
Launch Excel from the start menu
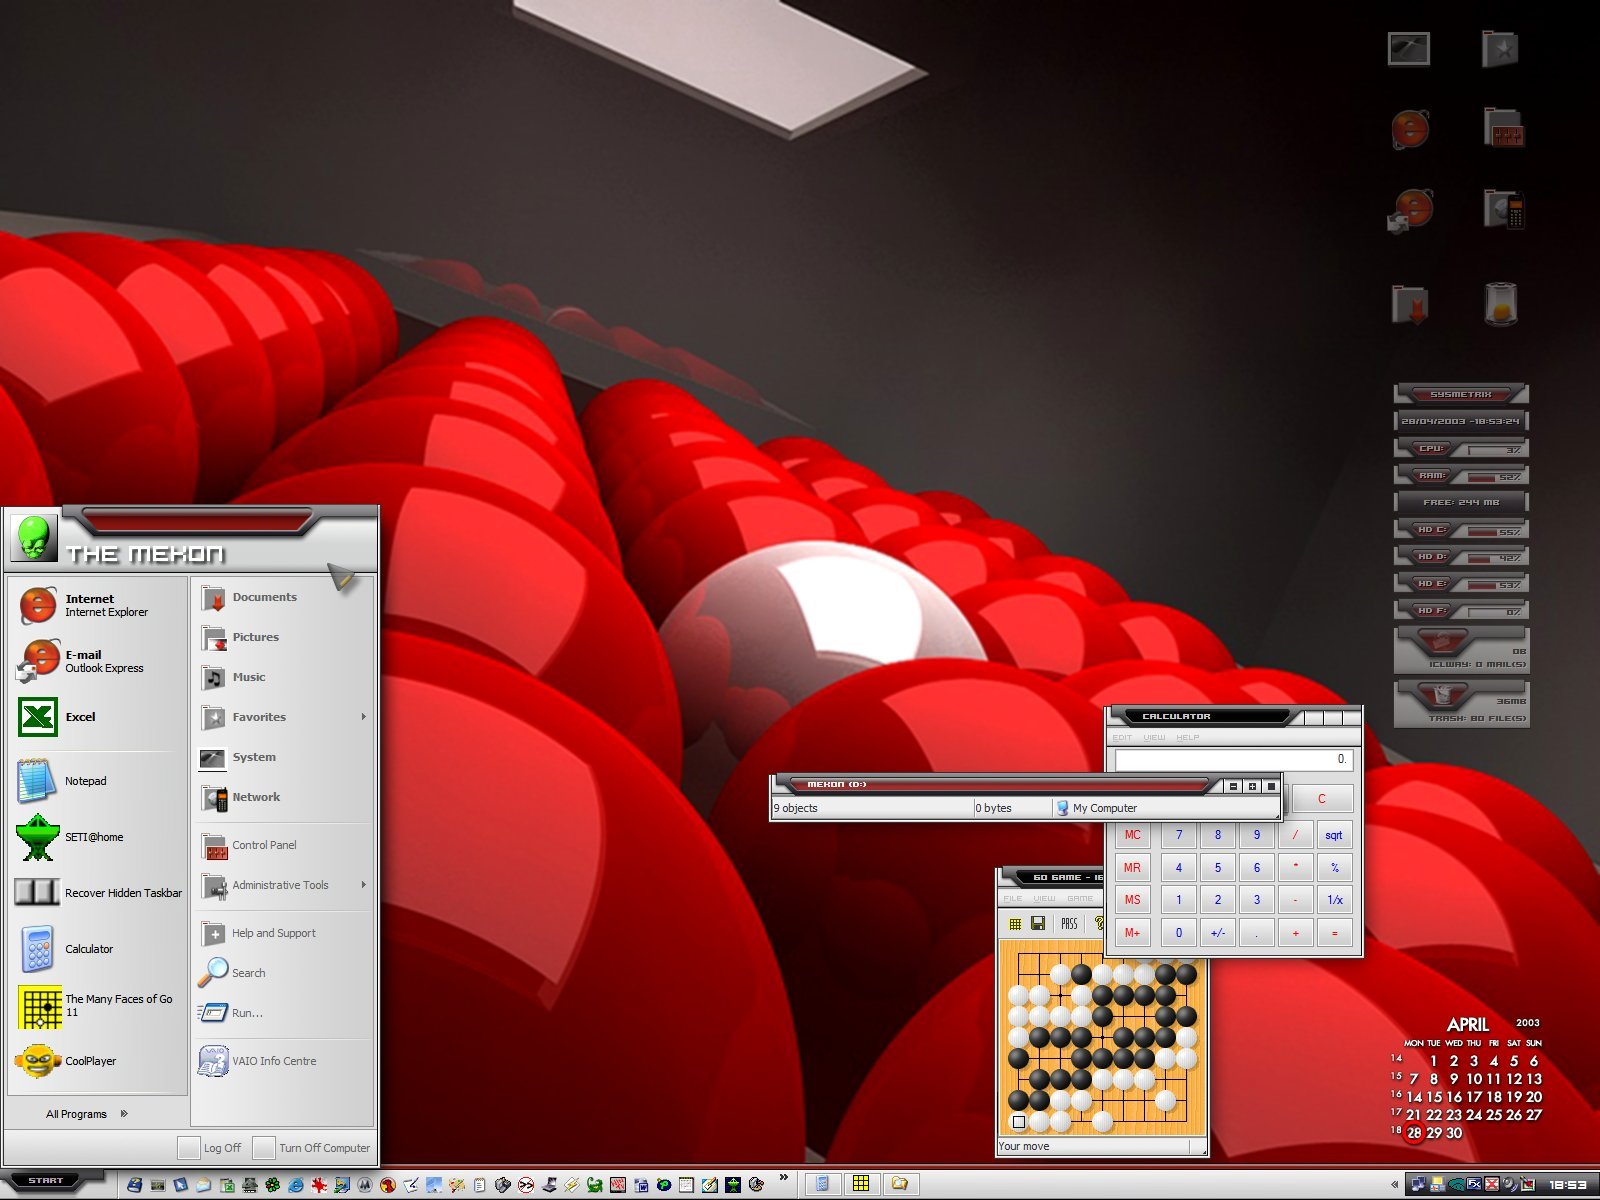98,717
